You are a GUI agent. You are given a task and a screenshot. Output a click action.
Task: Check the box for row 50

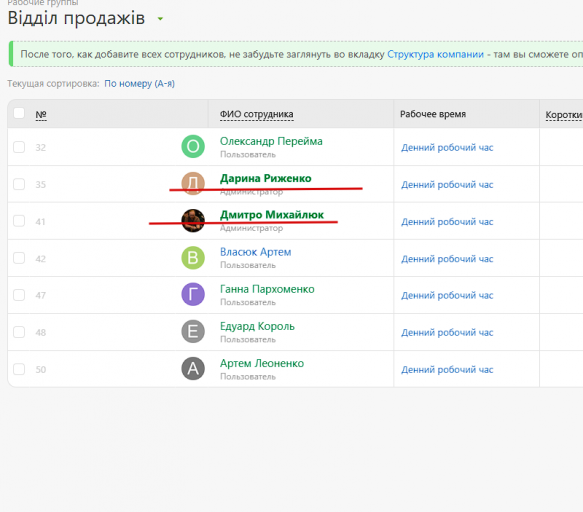pos(19,369)
